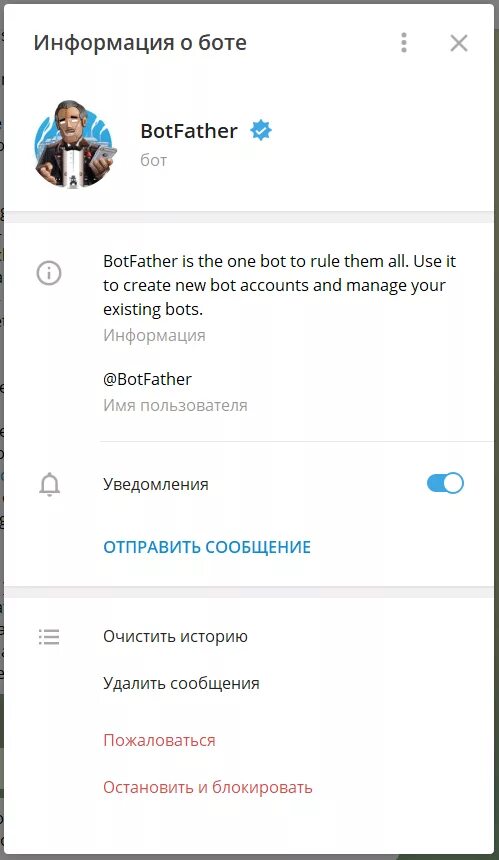Click the notifications bell icon
The height and width of the screenshot is (860, 499).
tap(49, 484)
